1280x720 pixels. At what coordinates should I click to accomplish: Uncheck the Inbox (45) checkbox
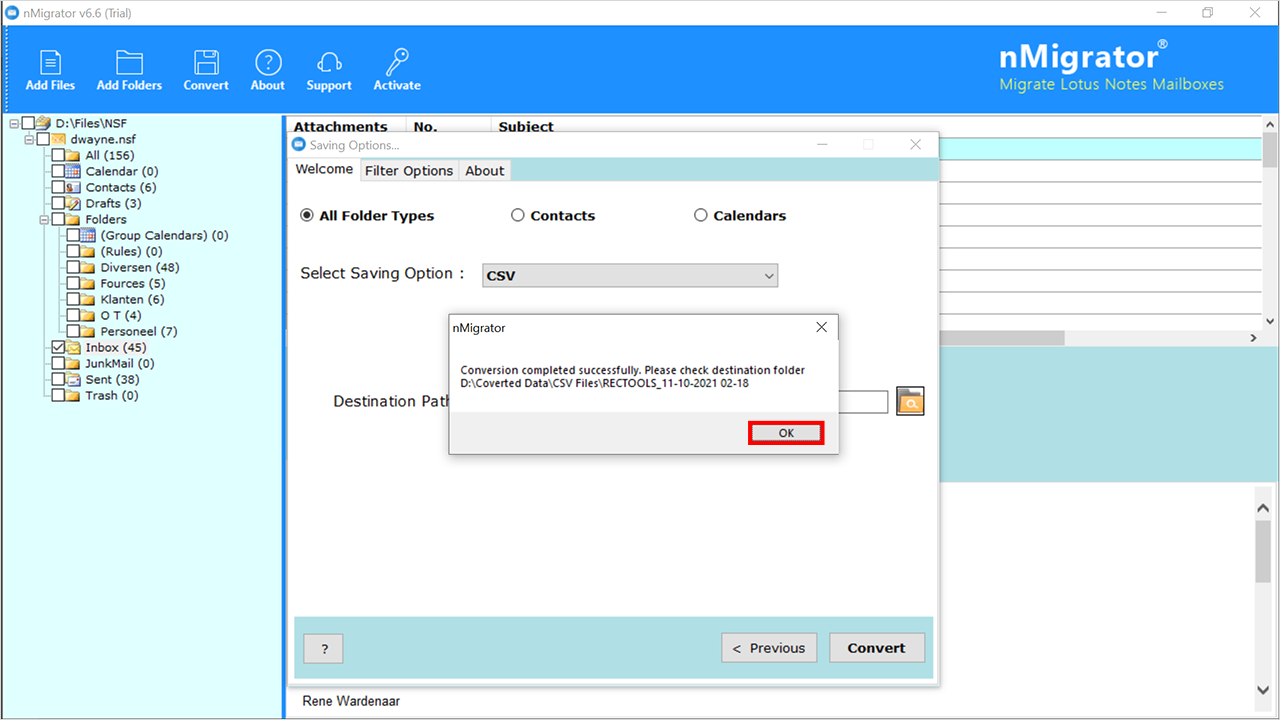pyautogui.click(x=58, y=347)
